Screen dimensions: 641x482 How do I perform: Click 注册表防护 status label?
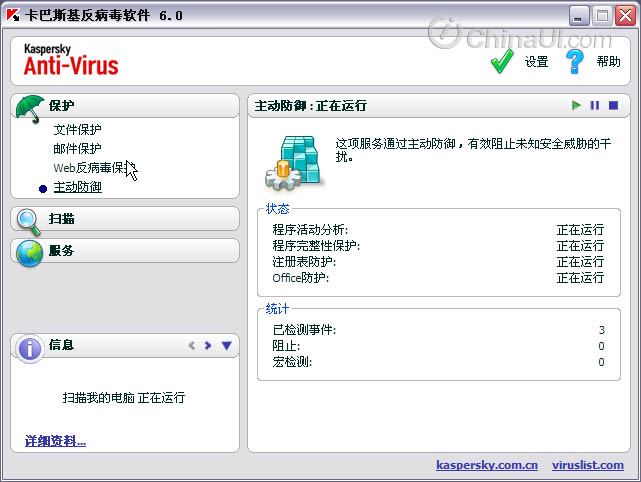click(x=304, y=262)
